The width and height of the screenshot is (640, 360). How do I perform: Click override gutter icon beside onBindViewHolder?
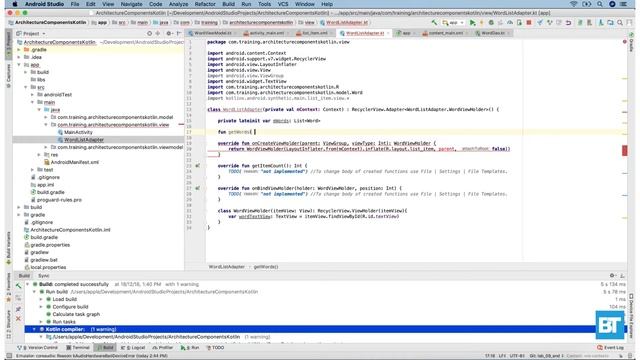pyautogui.click(x=198, y=188)
